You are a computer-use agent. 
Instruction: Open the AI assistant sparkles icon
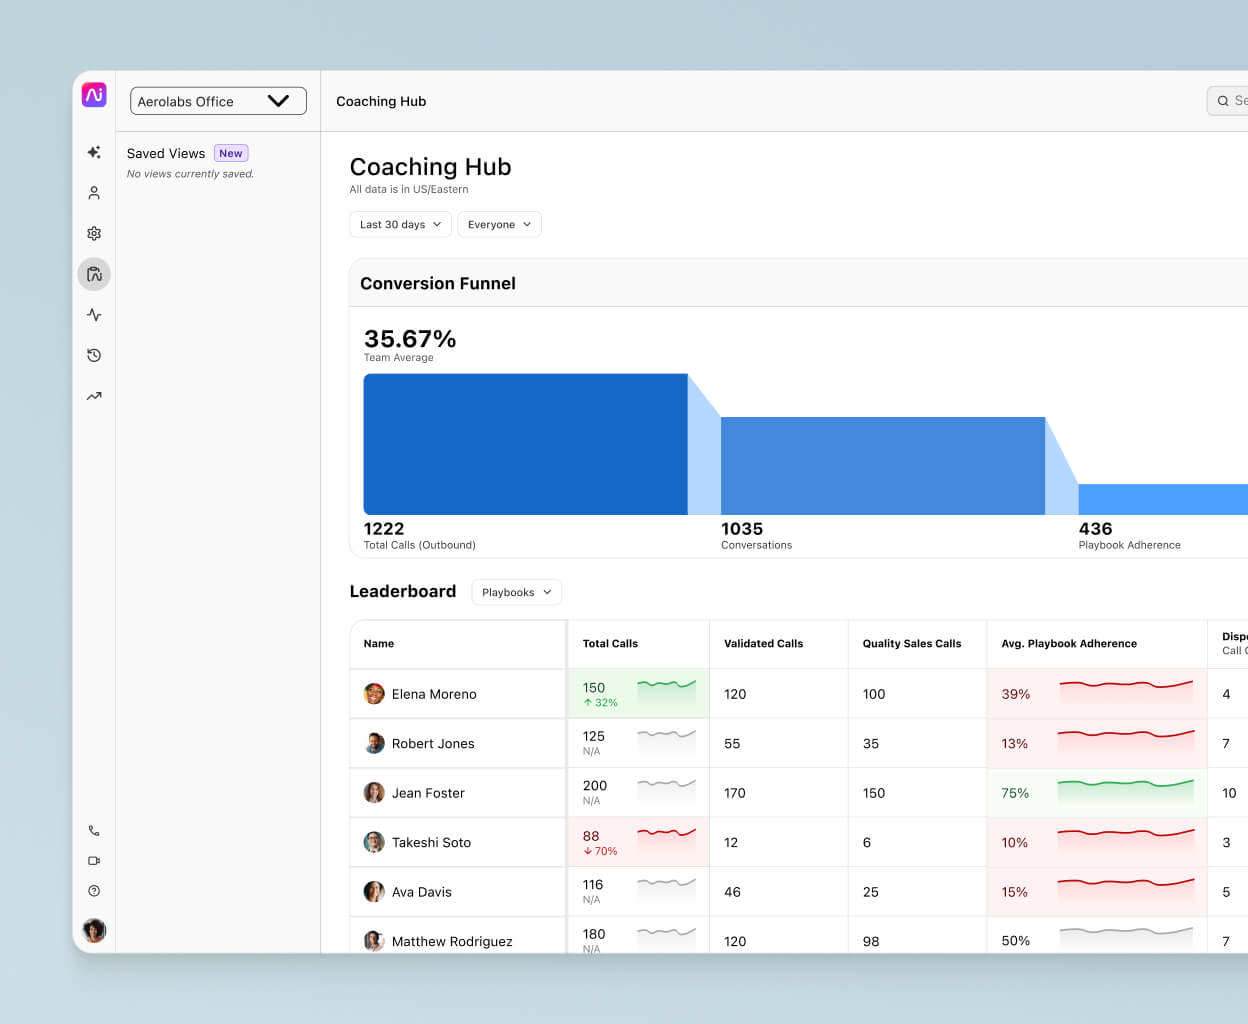click(x=94, y=152)
